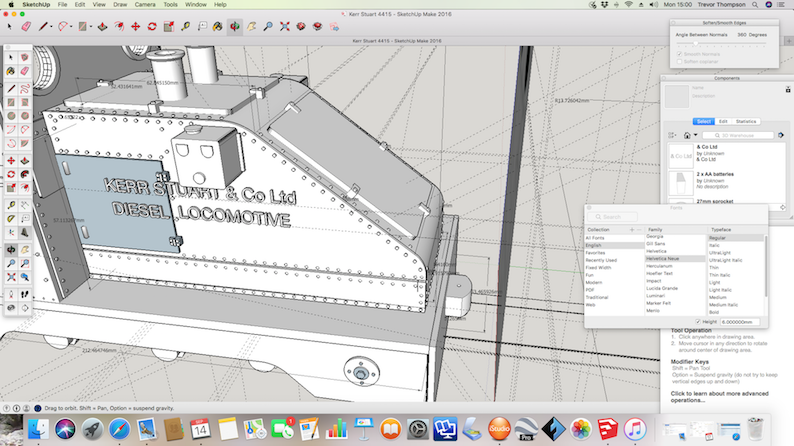Screen dimensions: 794x446
Task: Adjust the Angle Between Normals slider
Action: (695, 44)
